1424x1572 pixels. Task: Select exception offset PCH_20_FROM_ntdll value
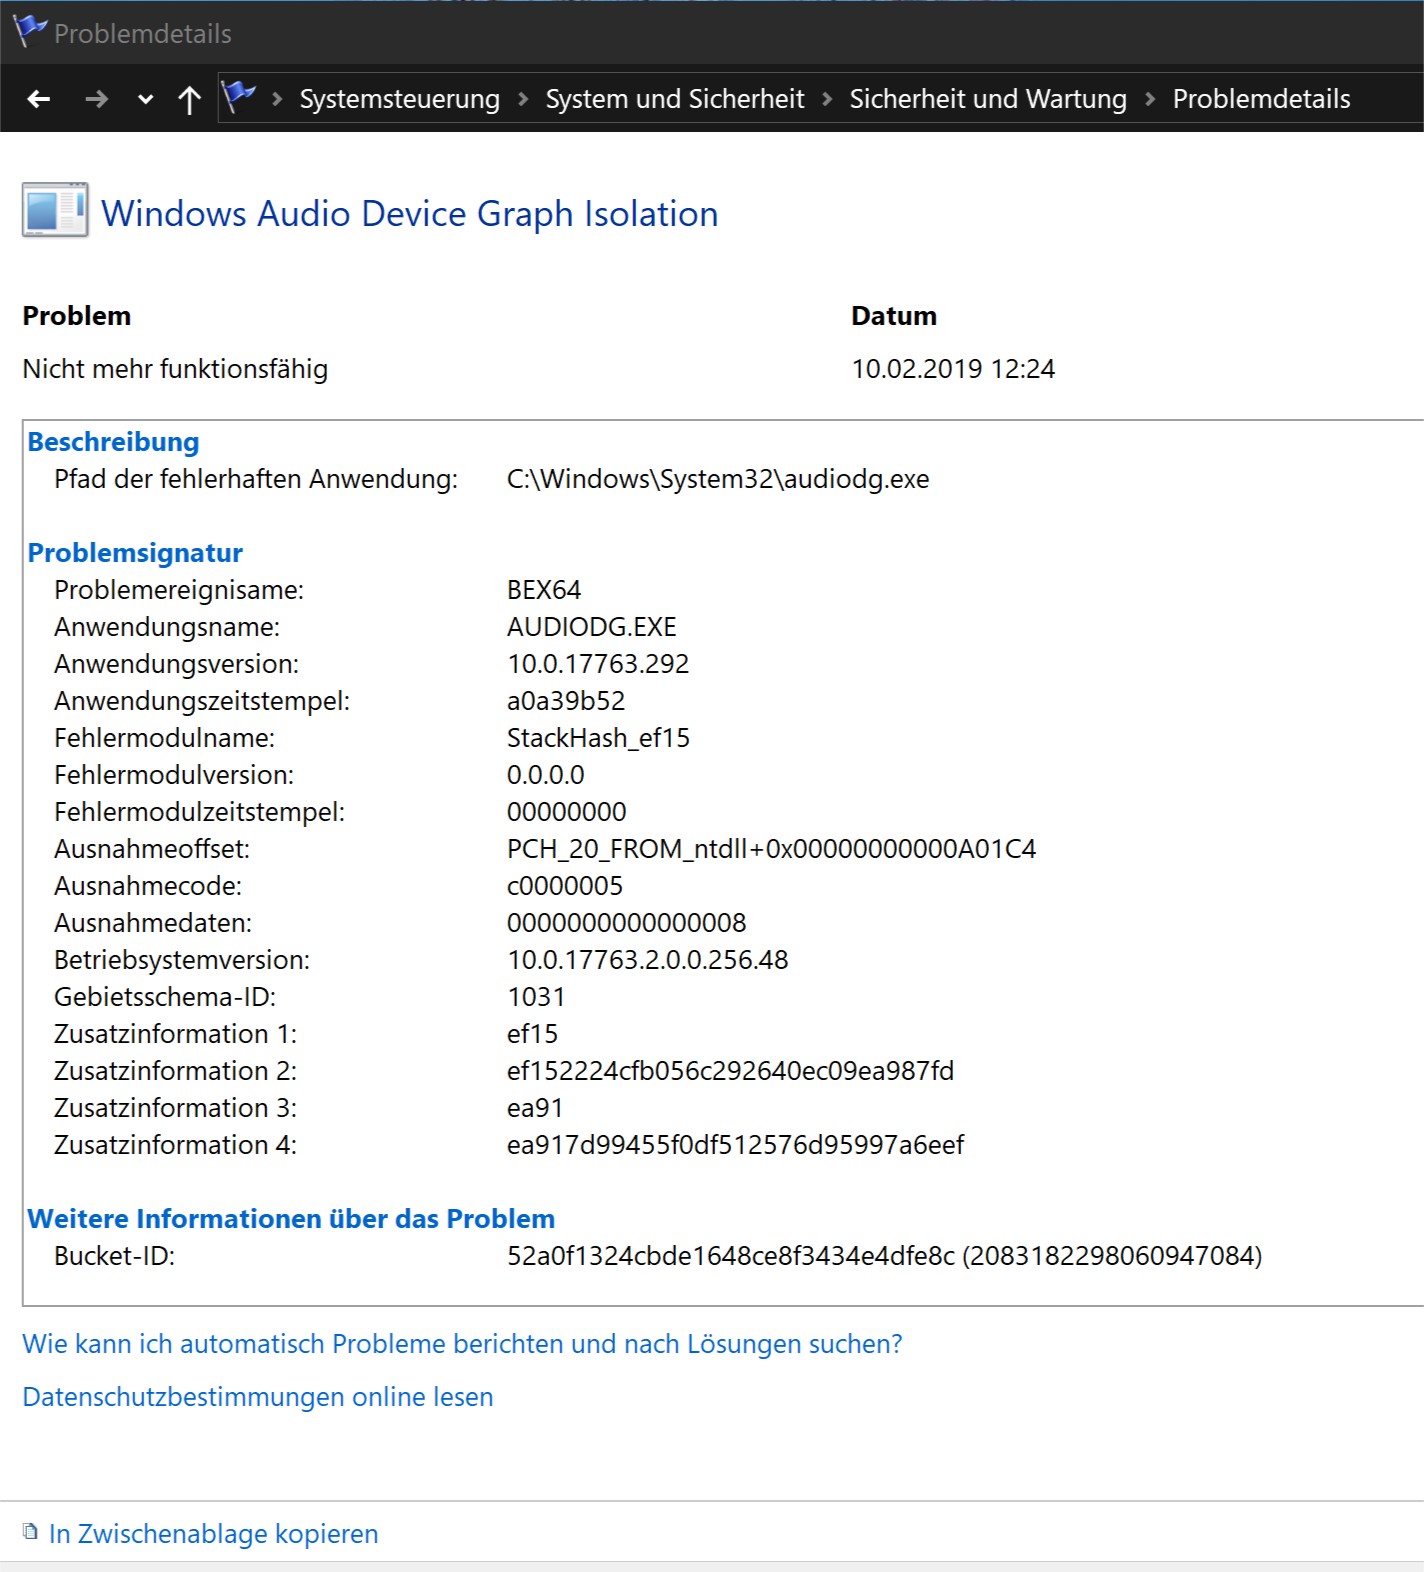click(x=771, y=849)
